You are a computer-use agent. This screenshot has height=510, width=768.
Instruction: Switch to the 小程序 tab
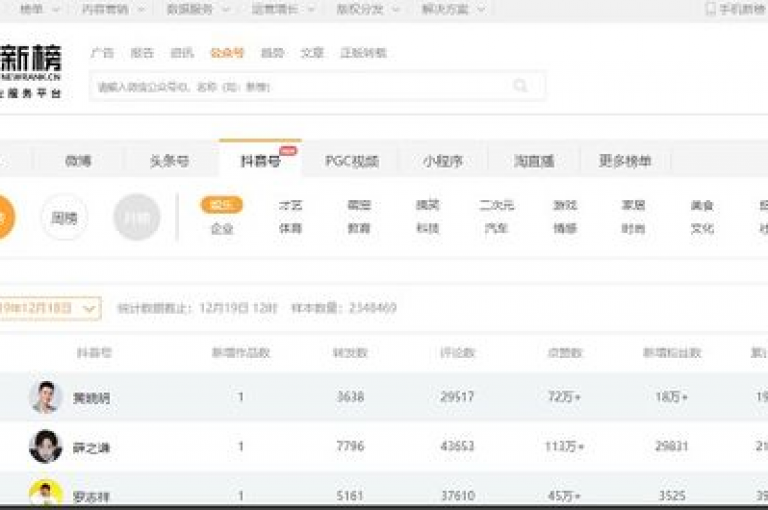443,161
